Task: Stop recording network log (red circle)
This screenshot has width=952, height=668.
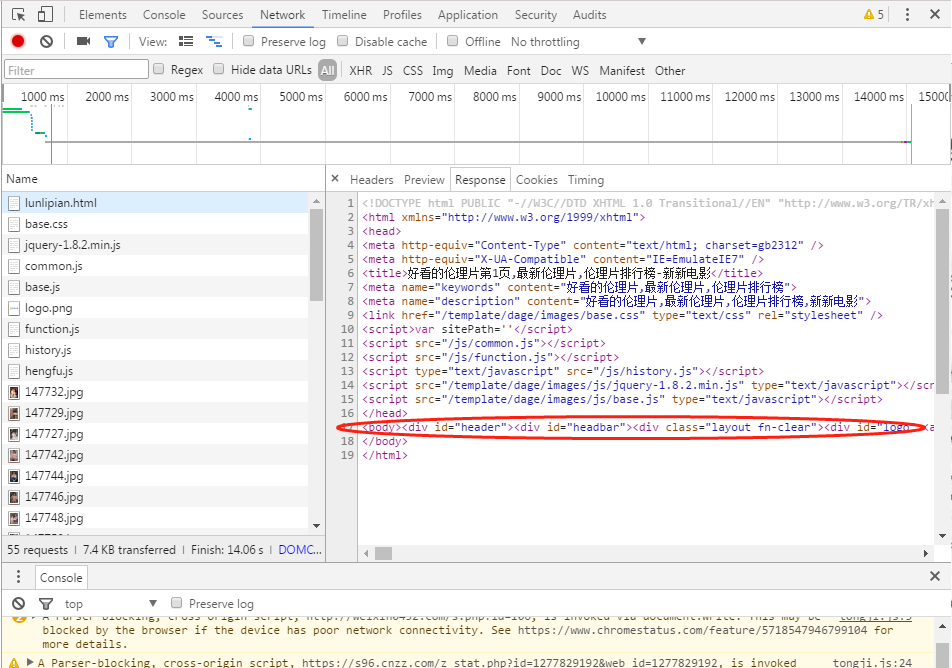Action: click(x=18, y=41)
